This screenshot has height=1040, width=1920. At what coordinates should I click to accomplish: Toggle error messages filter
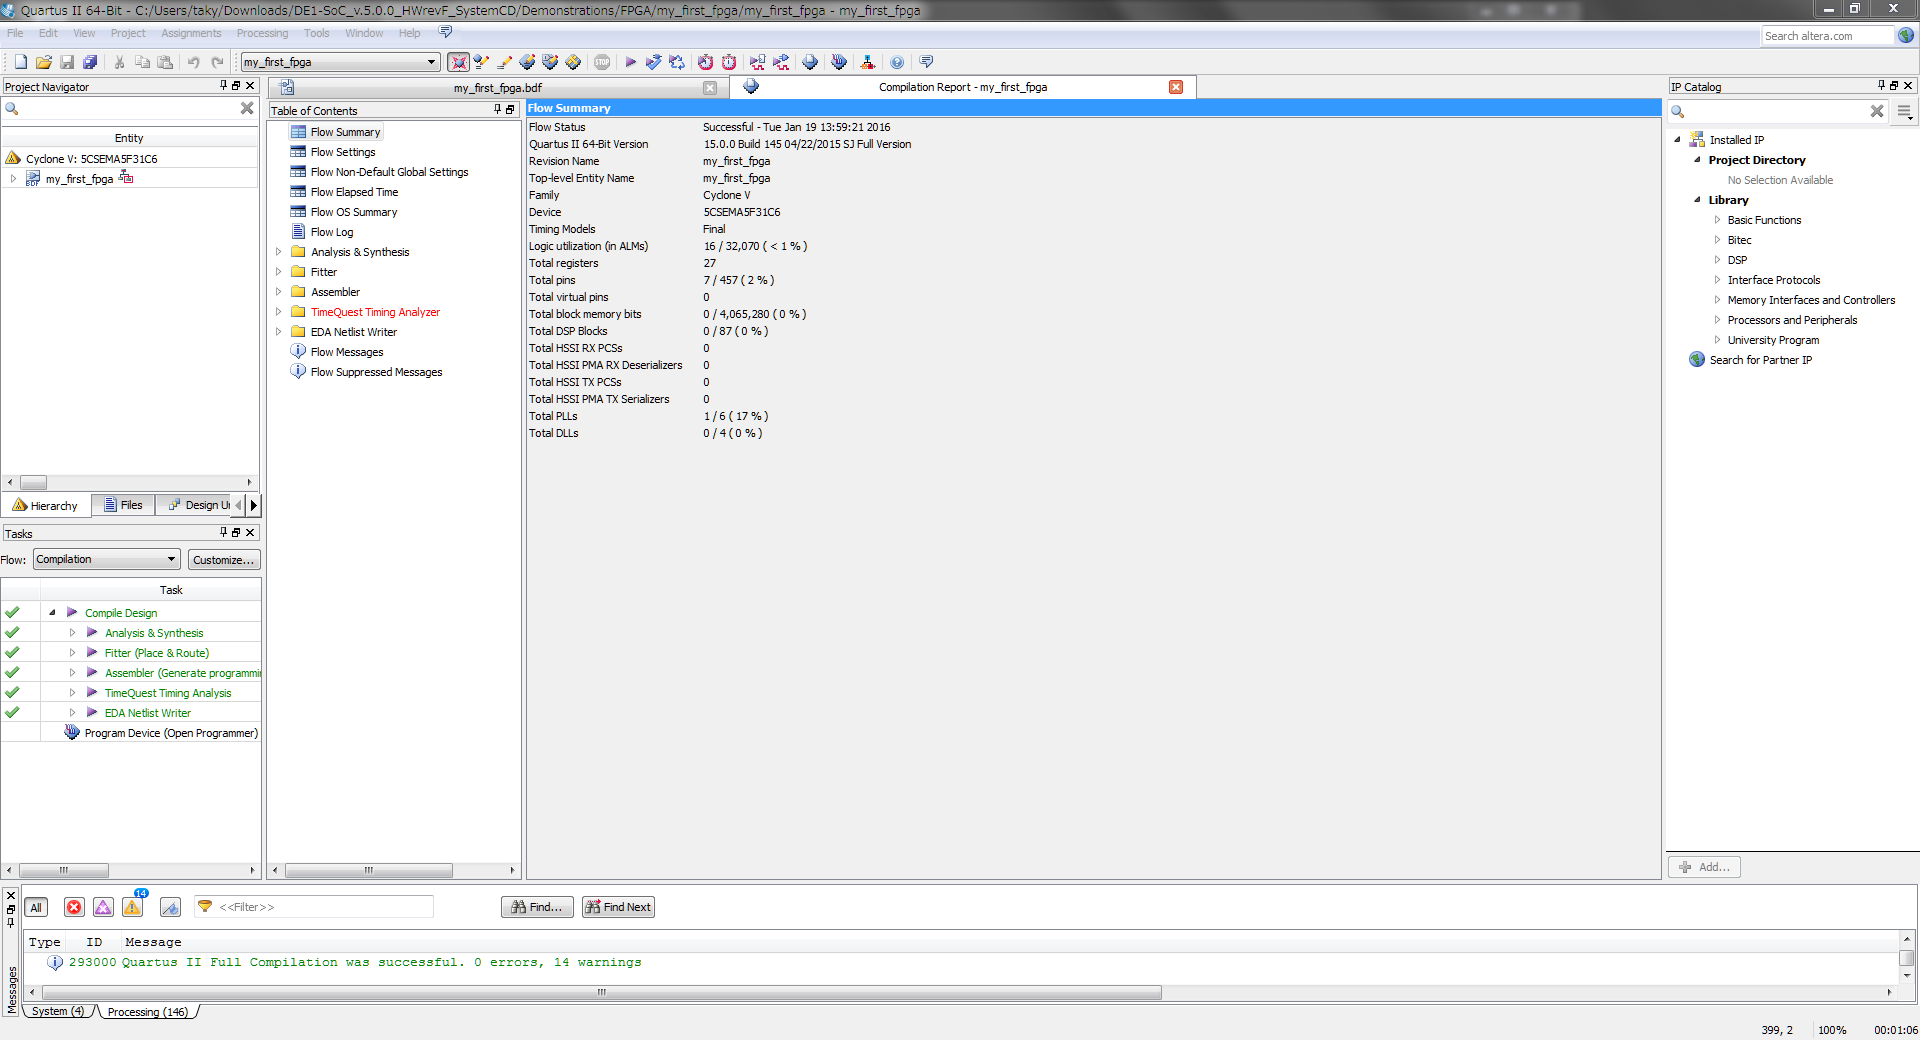(x=74, y=907)
